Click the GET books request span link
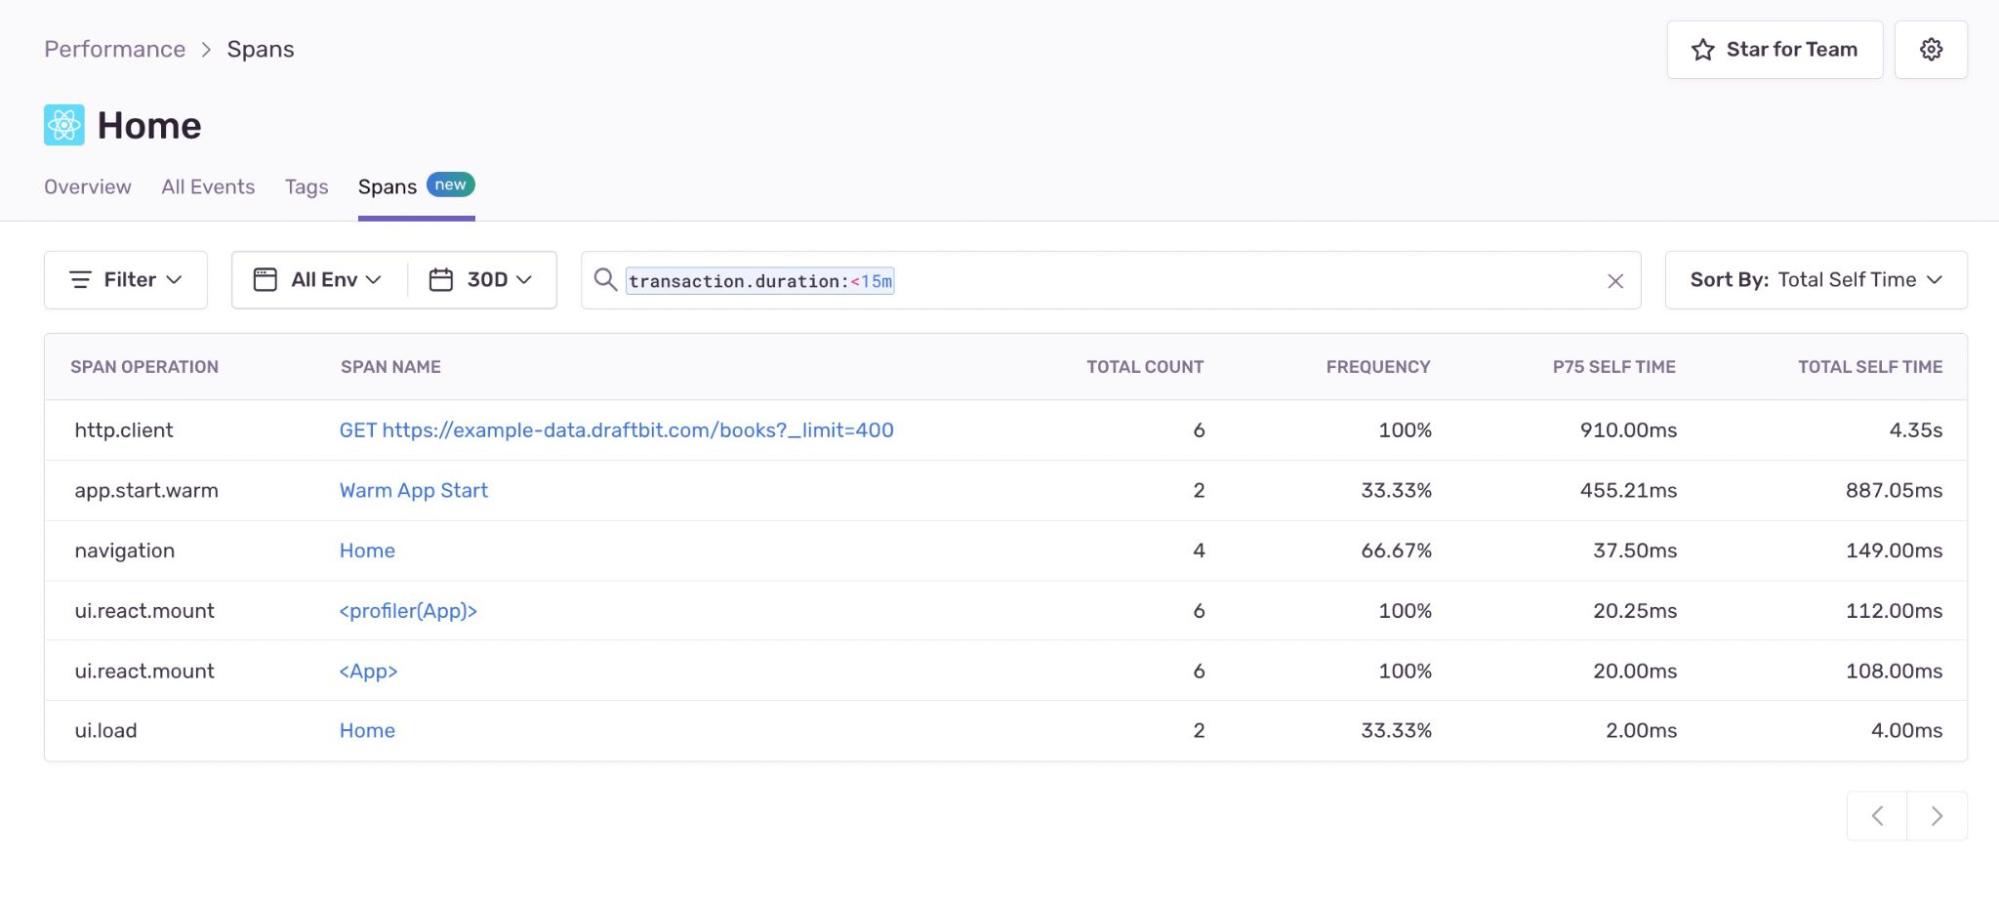This screenshot has height=912, width=1999. [x=616, y=430]
